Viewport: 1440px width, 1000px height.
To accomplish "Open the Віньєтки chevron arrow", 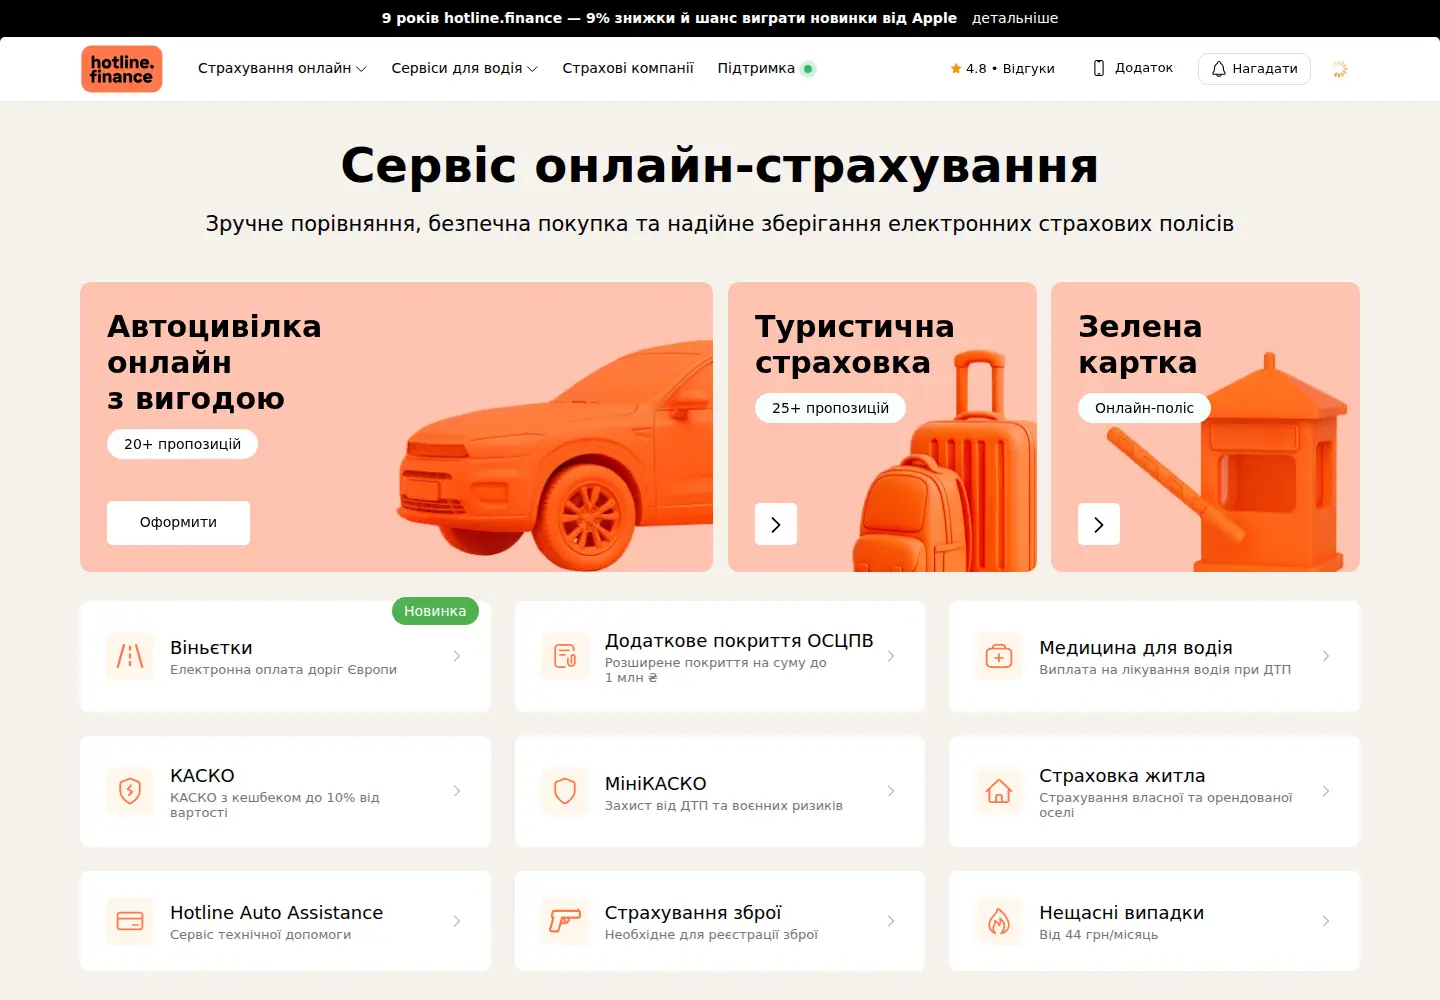I will click(457, 656).
